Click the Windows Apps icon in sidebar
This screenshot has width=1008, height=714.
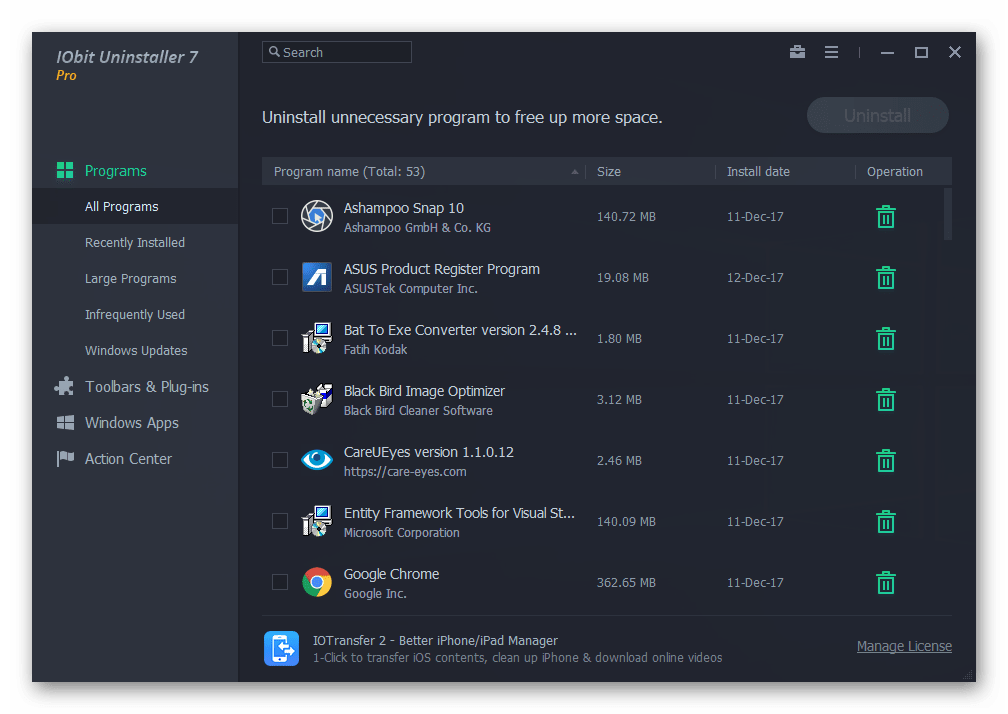pos(64,422)
